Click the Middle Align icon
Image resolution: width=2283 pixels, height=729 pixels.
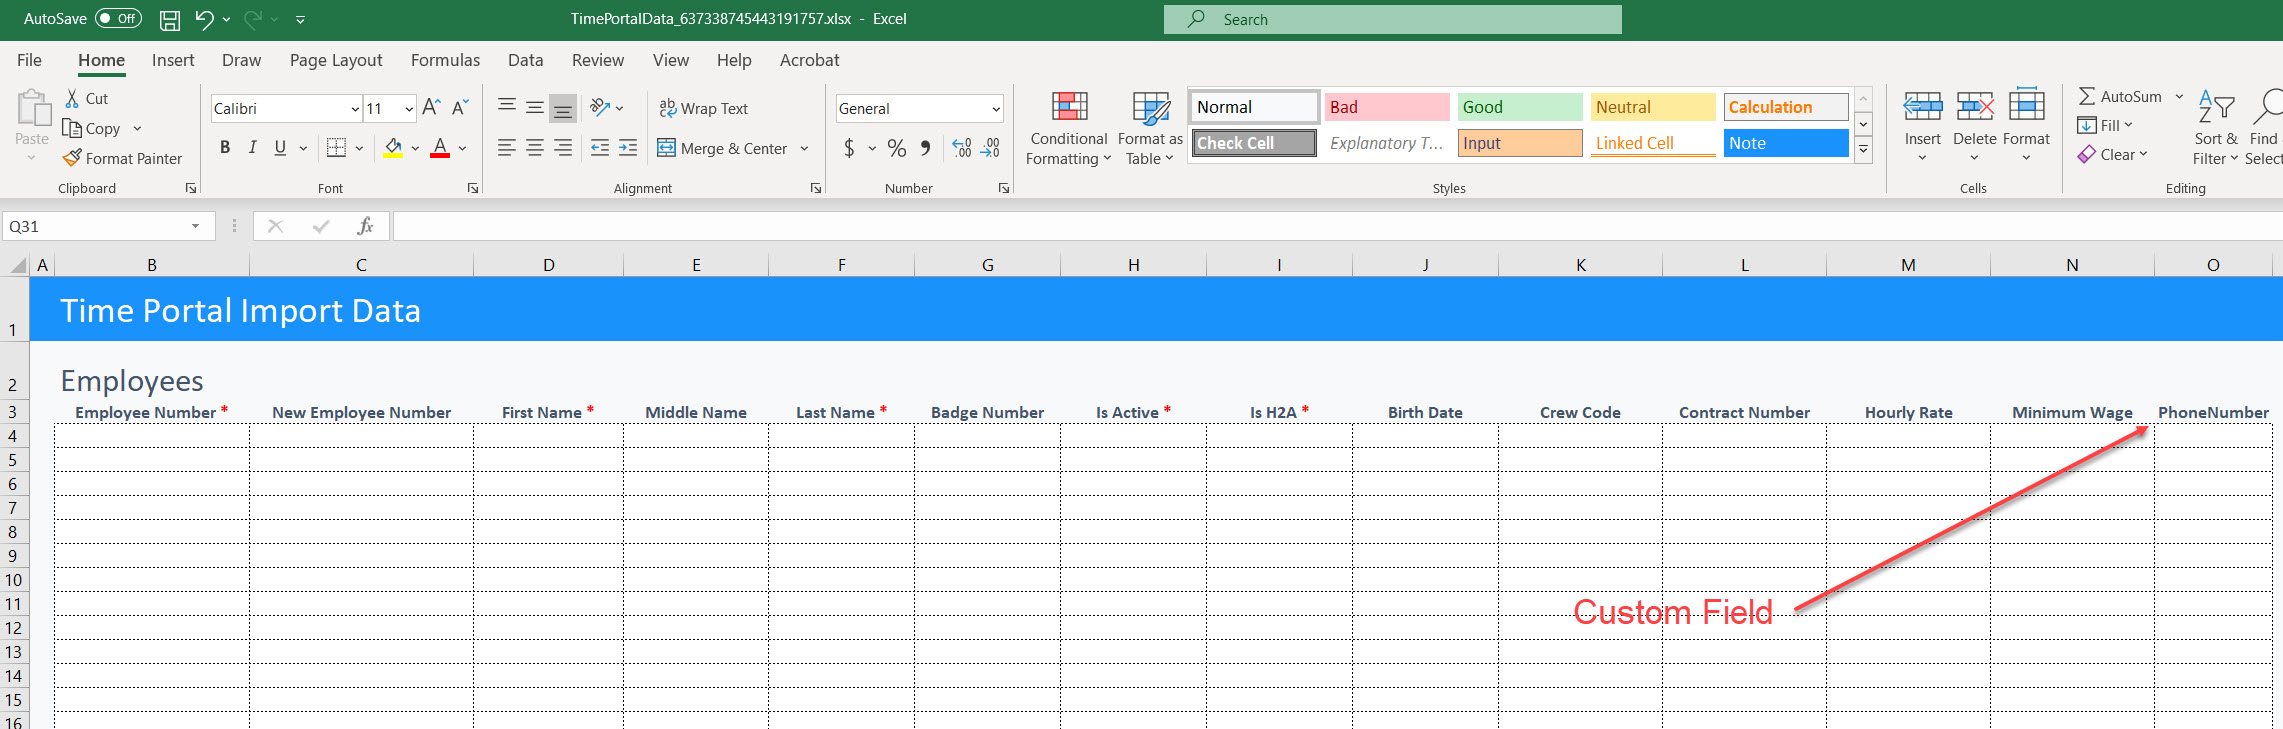535,107
